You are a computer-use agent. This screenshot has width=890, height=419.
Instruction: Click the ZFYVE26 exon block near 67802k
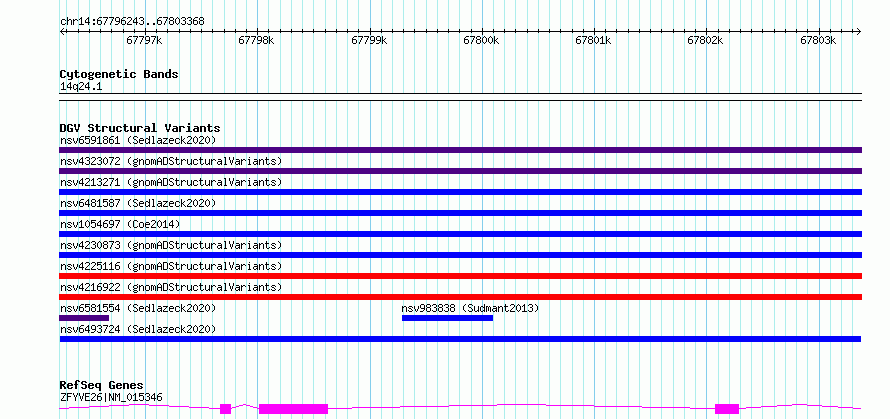[727, 408]
